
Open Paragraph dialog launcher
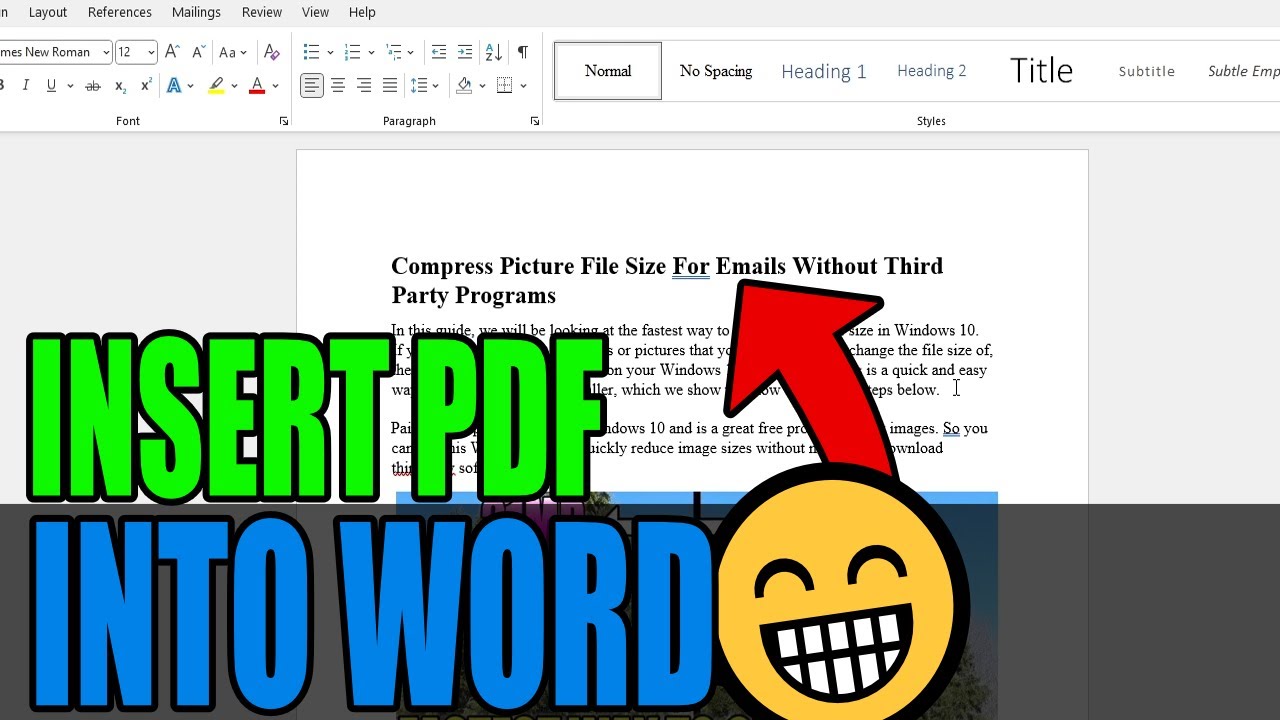pyautogui.click(x=535, y=121)
